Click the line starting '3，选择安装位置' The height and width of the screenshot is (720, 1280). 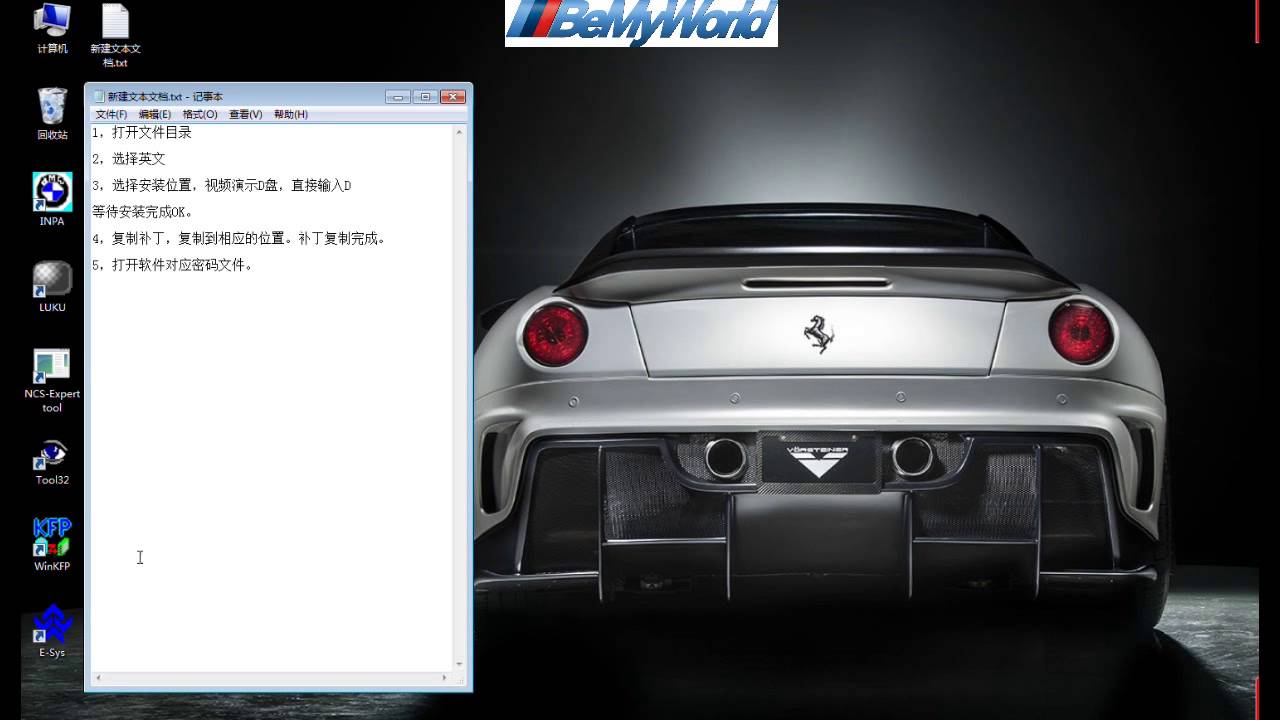[x=221, y=186]
